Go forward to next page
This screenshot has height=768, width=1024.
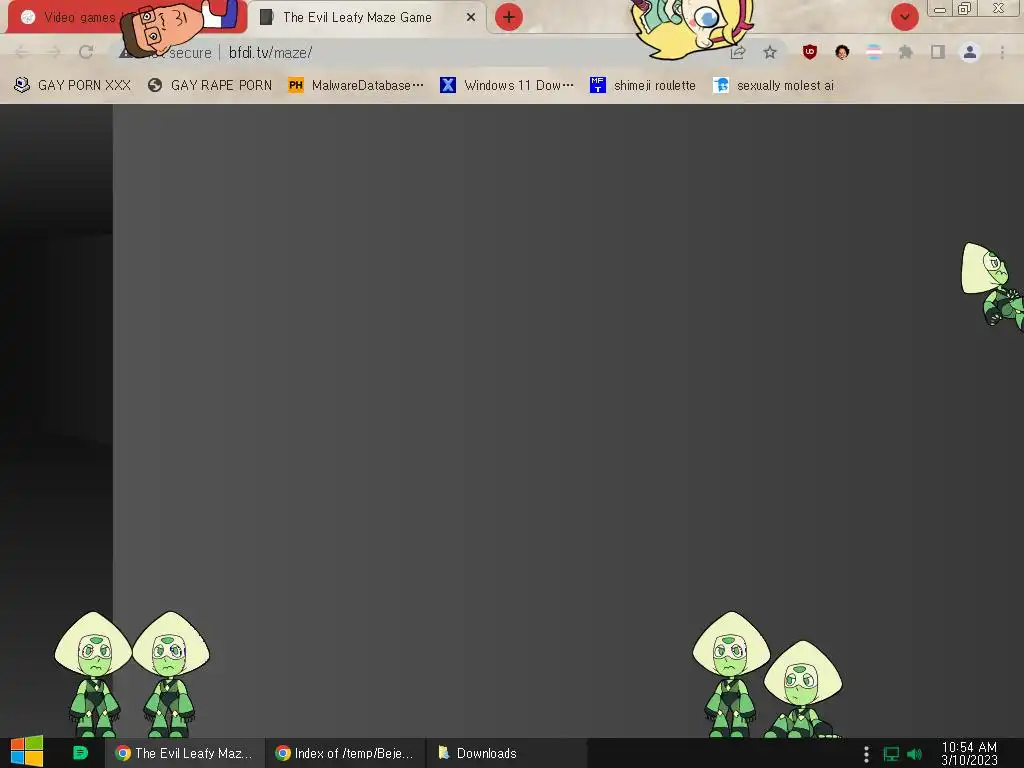(54, 52)
